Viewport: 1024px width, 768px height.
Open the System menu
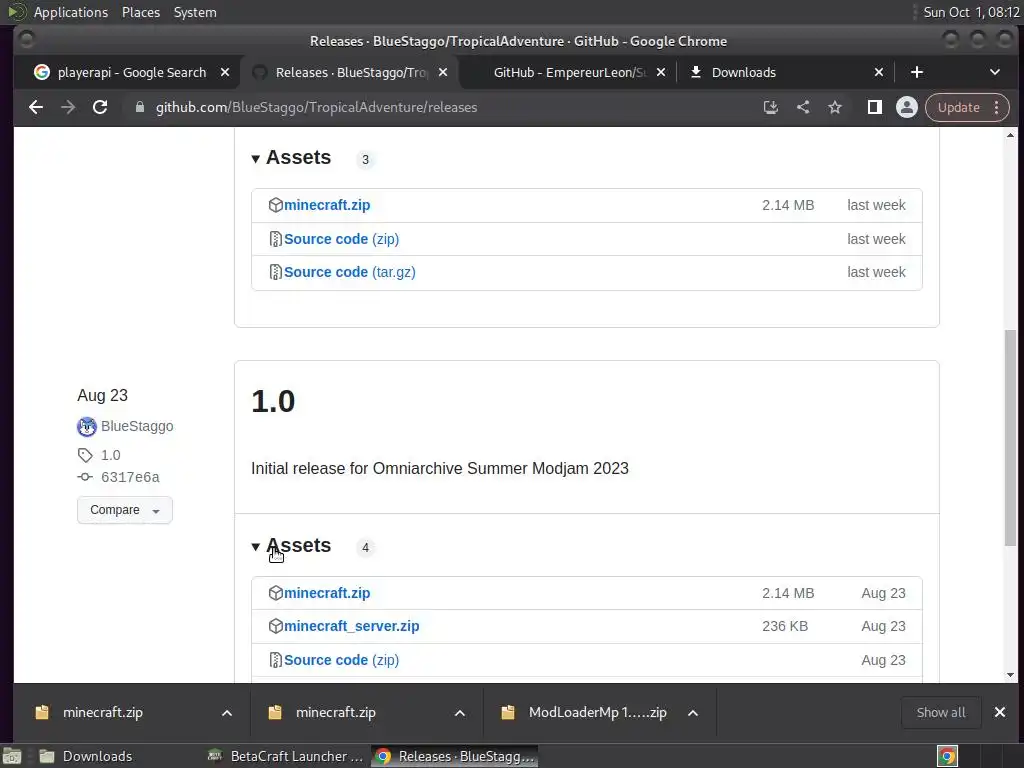(x=195, y=12)
